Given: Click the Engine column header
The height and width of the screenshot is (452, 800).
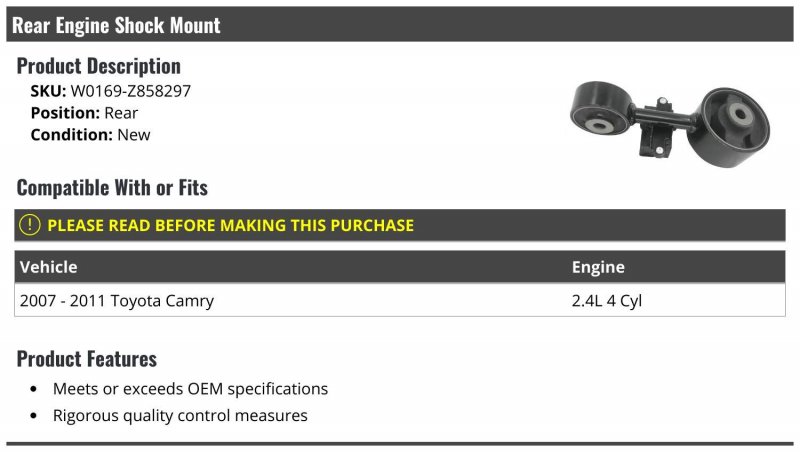Looking at the screenshot, I should pos(598,267).
